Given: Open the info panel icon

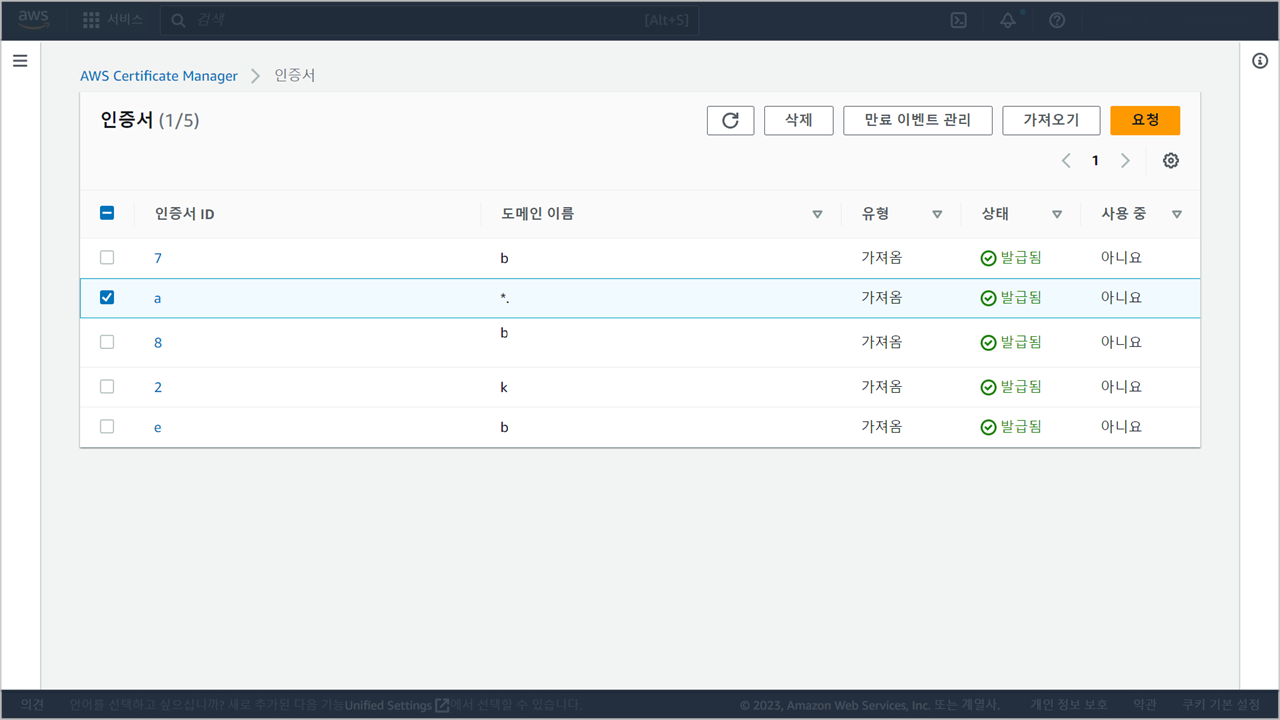Looking at the screenshot, I should pos(1260,61).
